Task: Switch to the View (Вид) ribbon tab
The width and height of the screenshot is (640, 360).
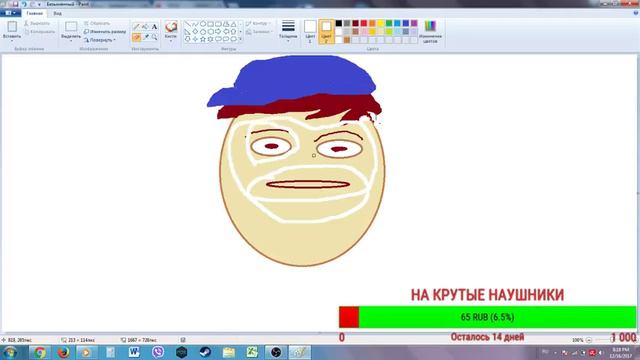Action: (58, 13)
